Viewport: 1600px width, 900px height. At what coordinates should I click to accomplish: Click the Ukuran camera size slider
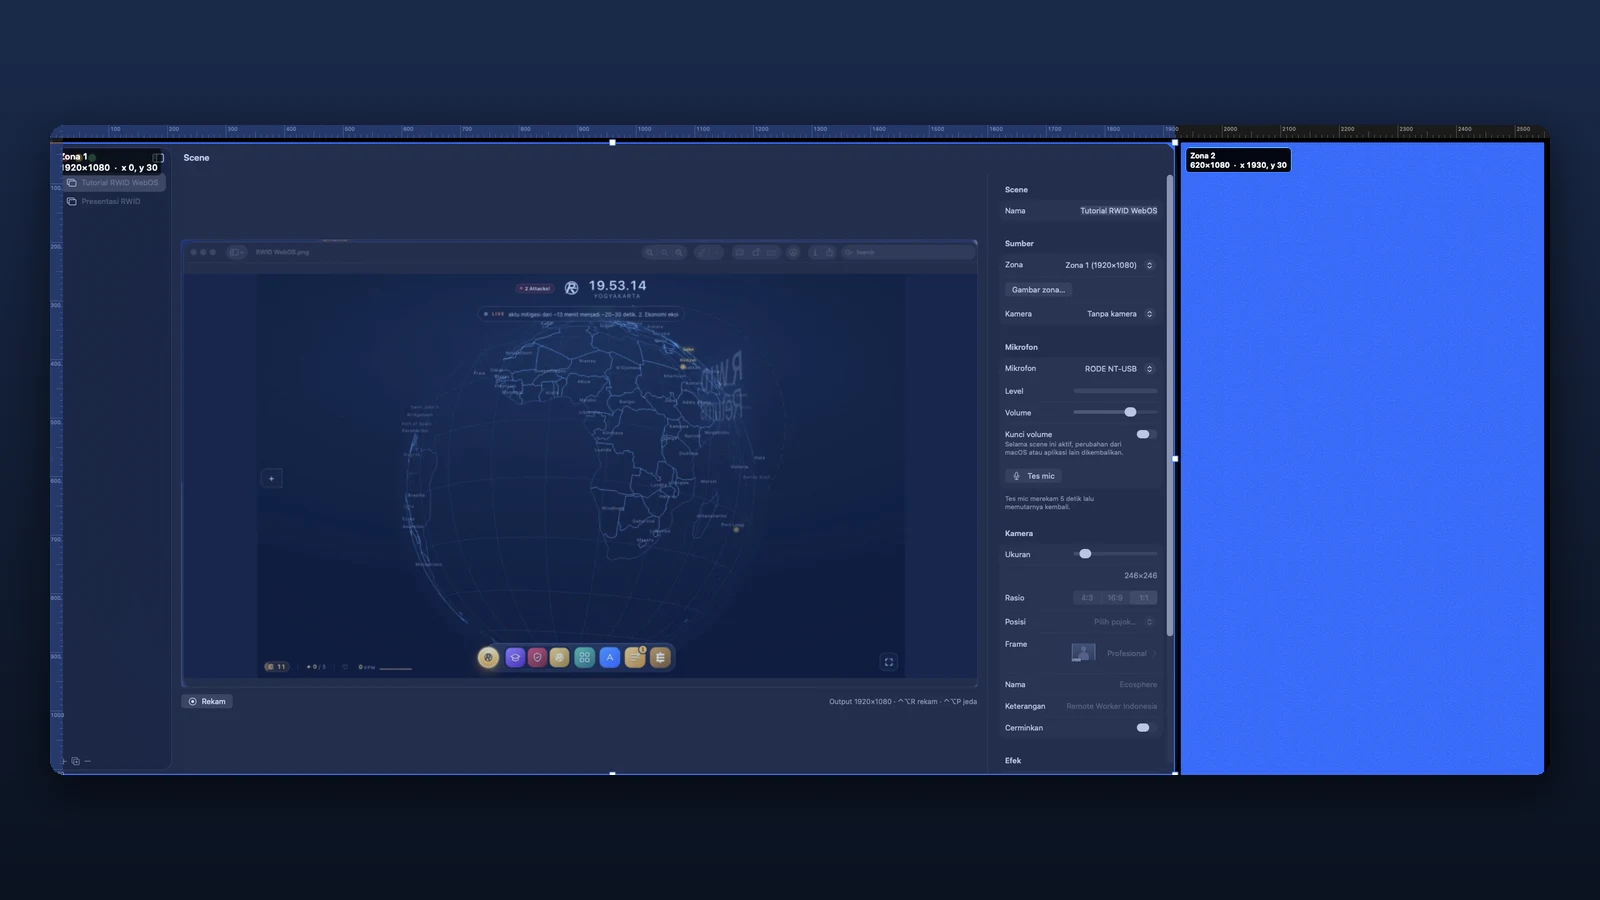1115,554
